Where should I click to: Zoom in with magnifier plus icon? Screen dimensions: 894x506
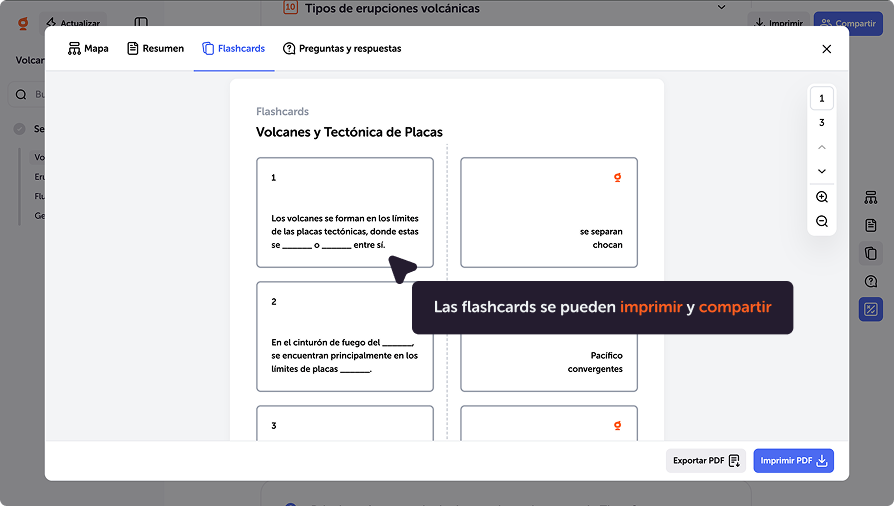click(822, 197)
